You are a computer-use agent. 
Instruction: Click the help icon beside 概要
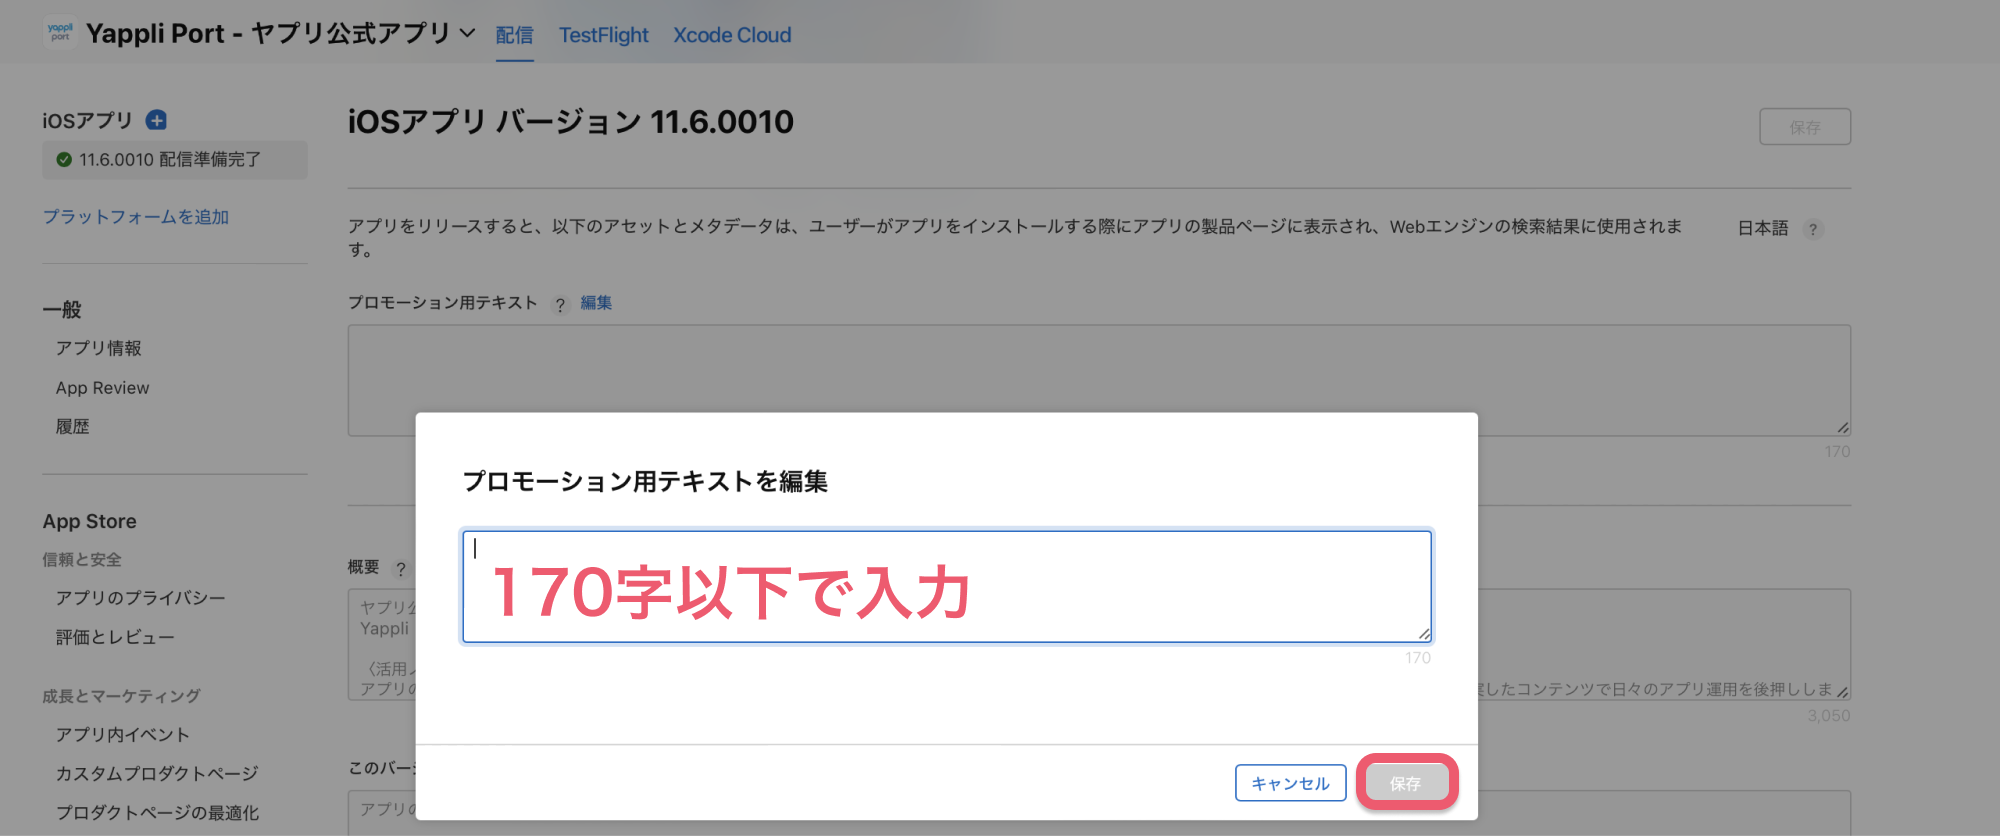[400, 569]
